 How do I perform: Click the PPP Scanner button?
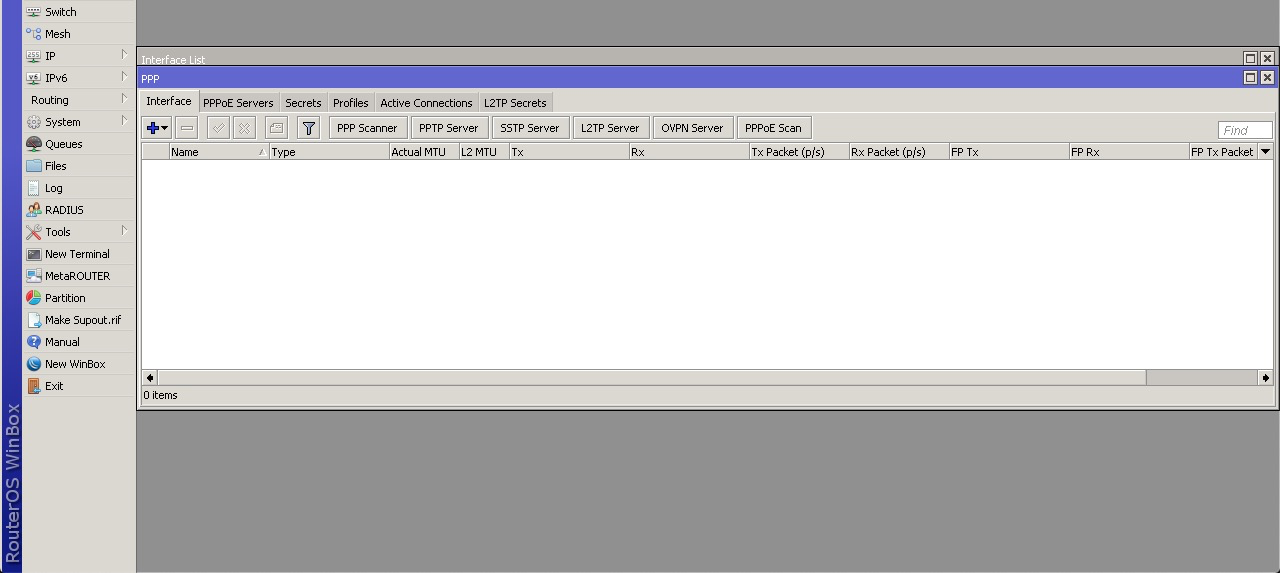pos(367,128)
